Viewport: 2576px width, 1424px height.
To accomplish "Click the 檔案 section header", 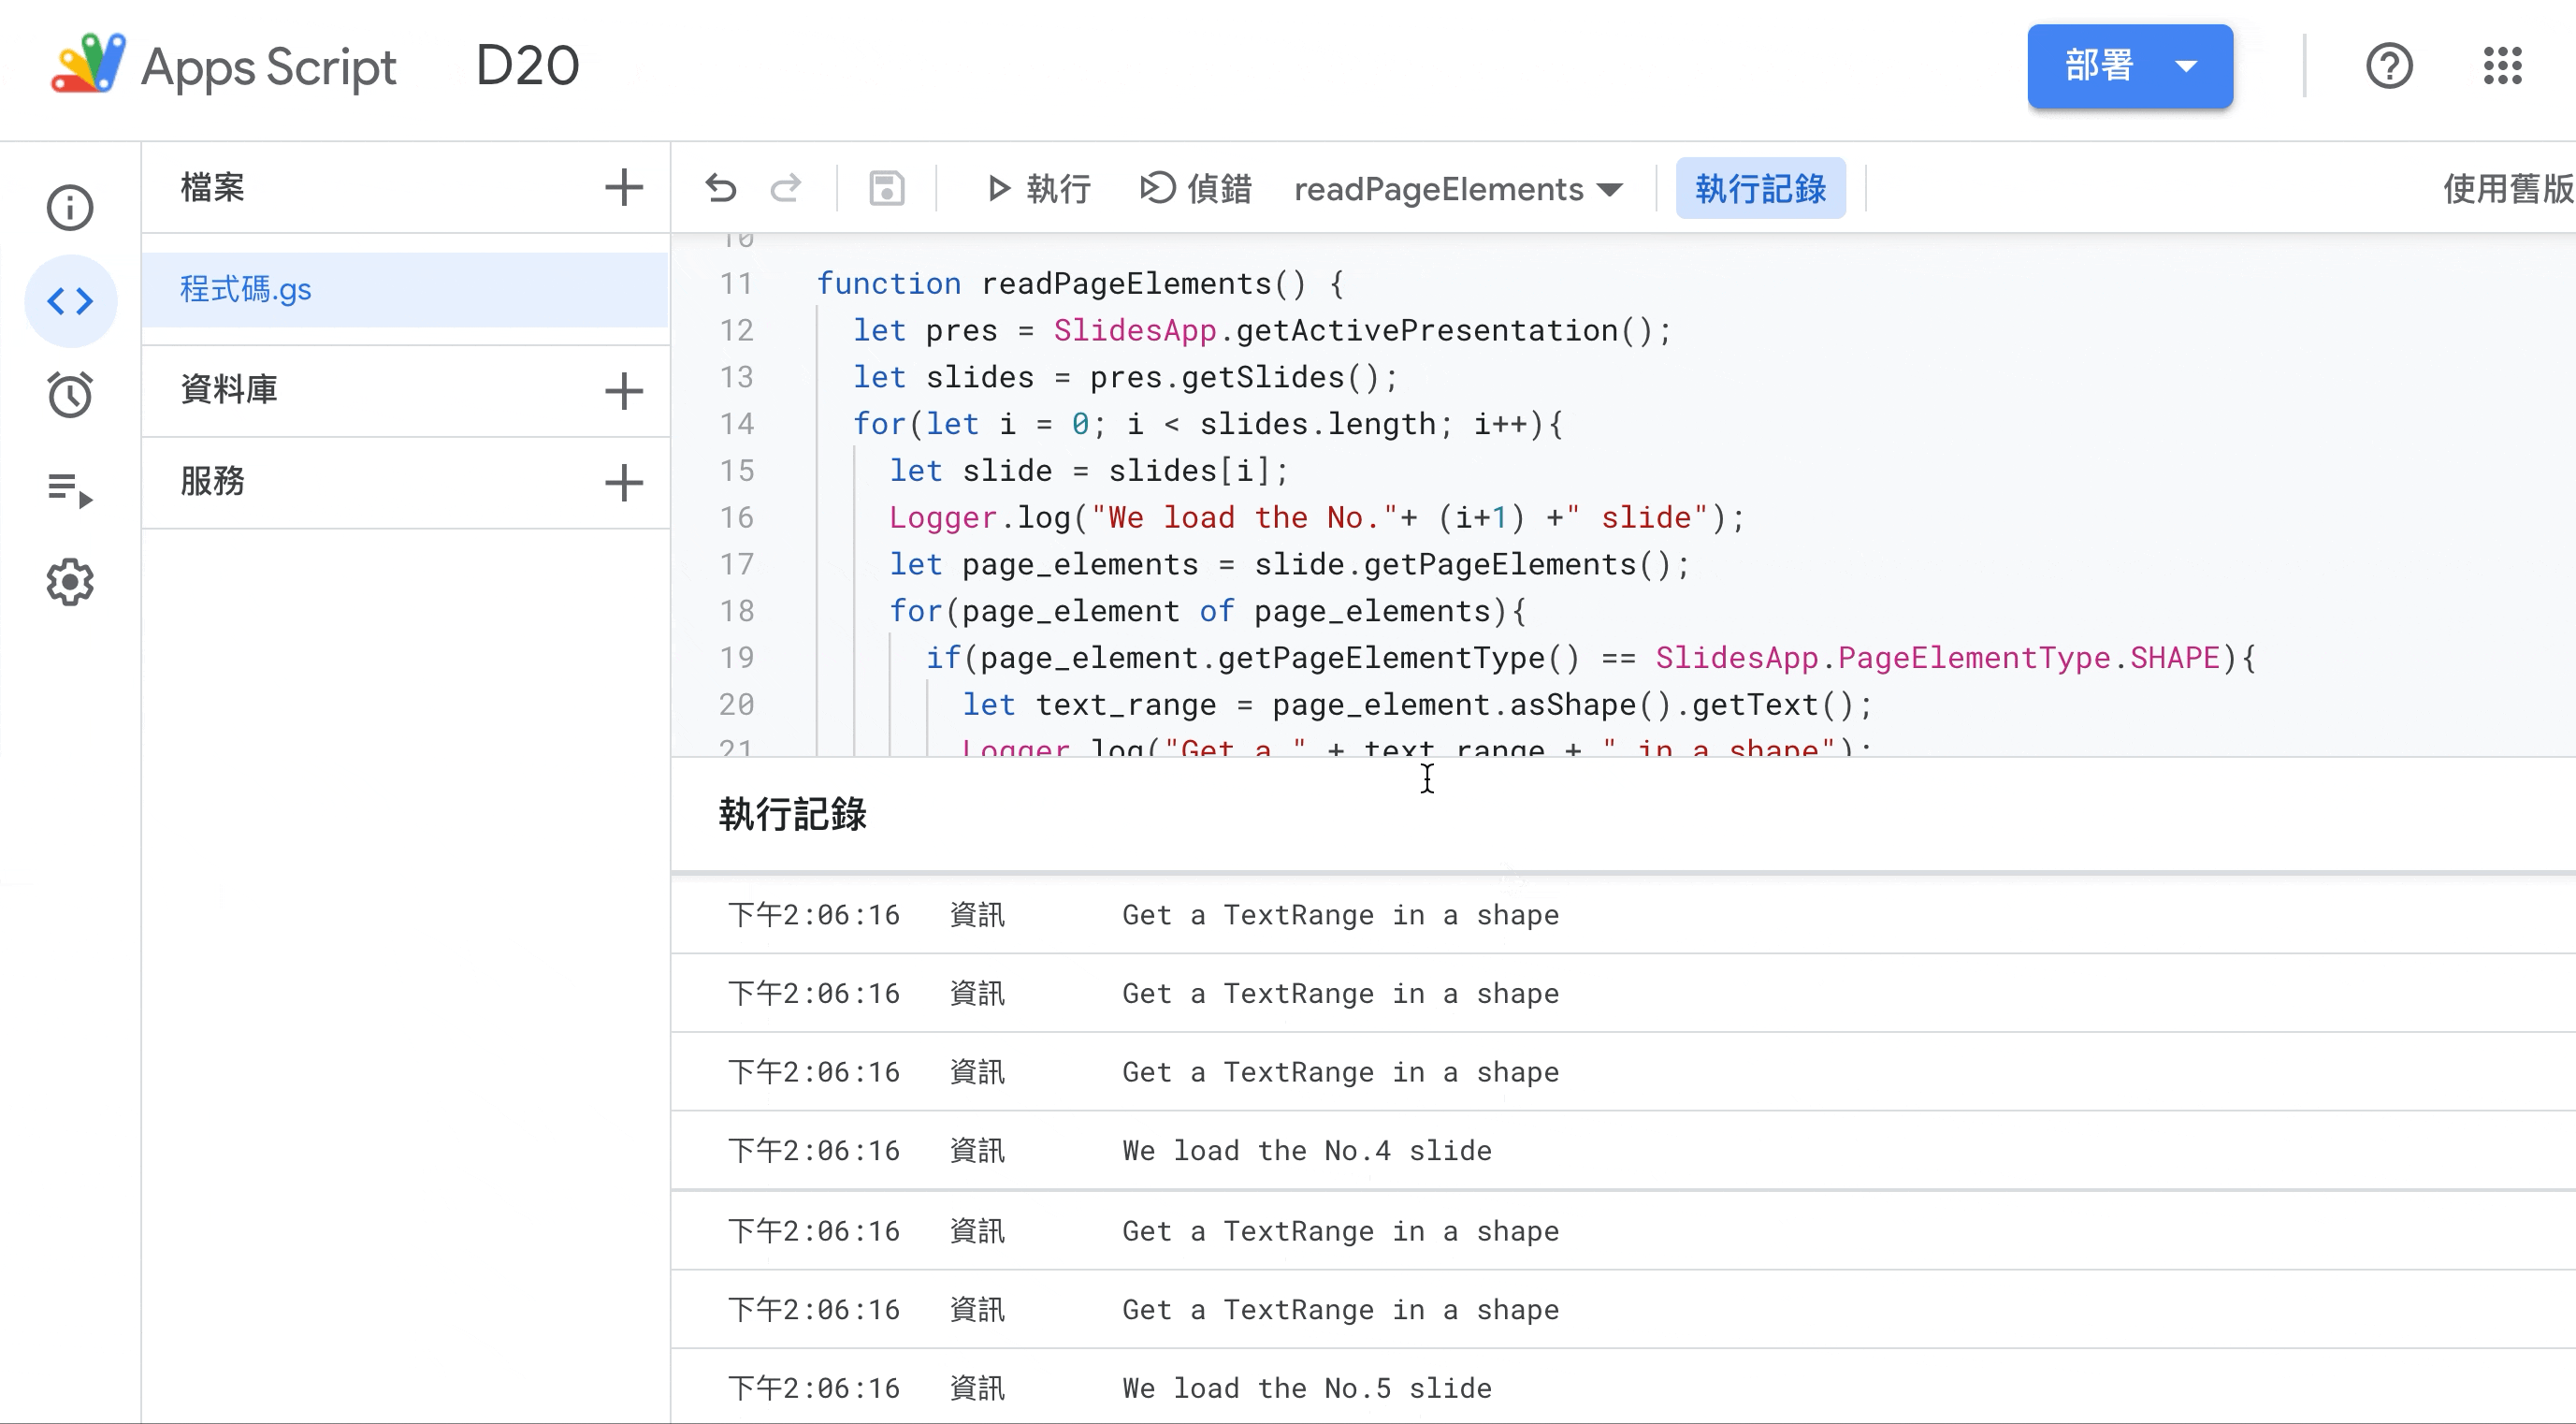I will point(212,187).
